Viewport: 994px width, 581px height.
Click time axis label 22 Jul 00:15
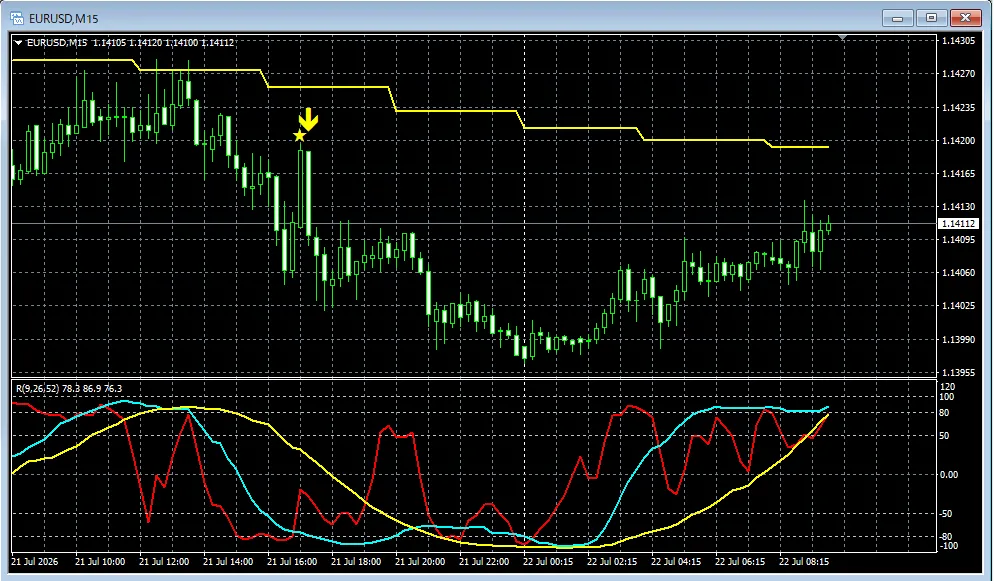point(548,561)
